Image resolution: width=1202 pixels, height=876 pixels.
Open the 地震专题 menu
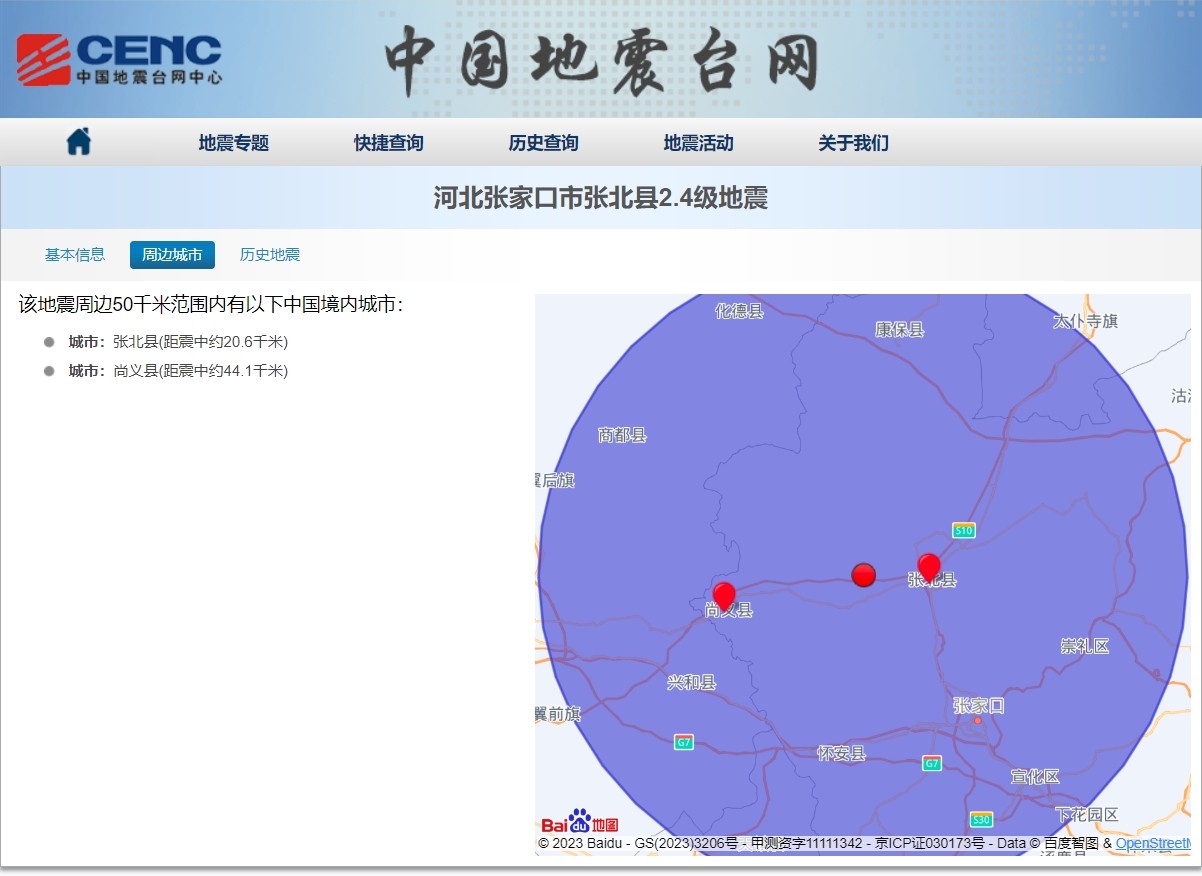click(x=234, y=143)
